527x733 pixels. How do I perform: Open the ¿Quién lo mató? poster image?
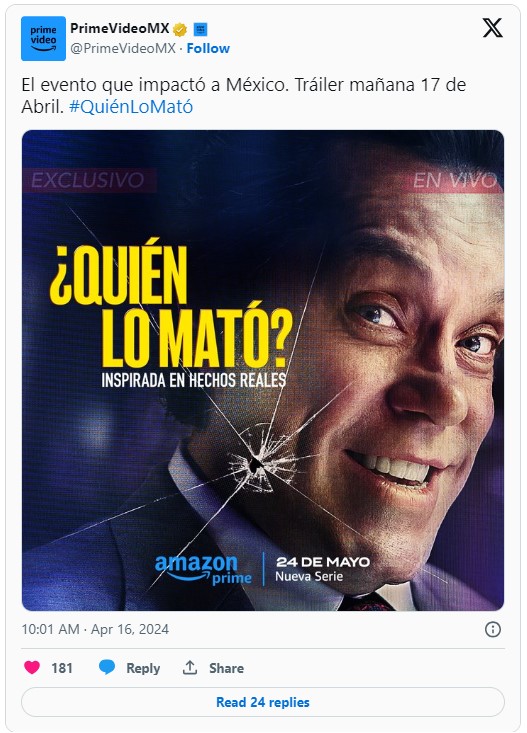(x=263, y=370)
